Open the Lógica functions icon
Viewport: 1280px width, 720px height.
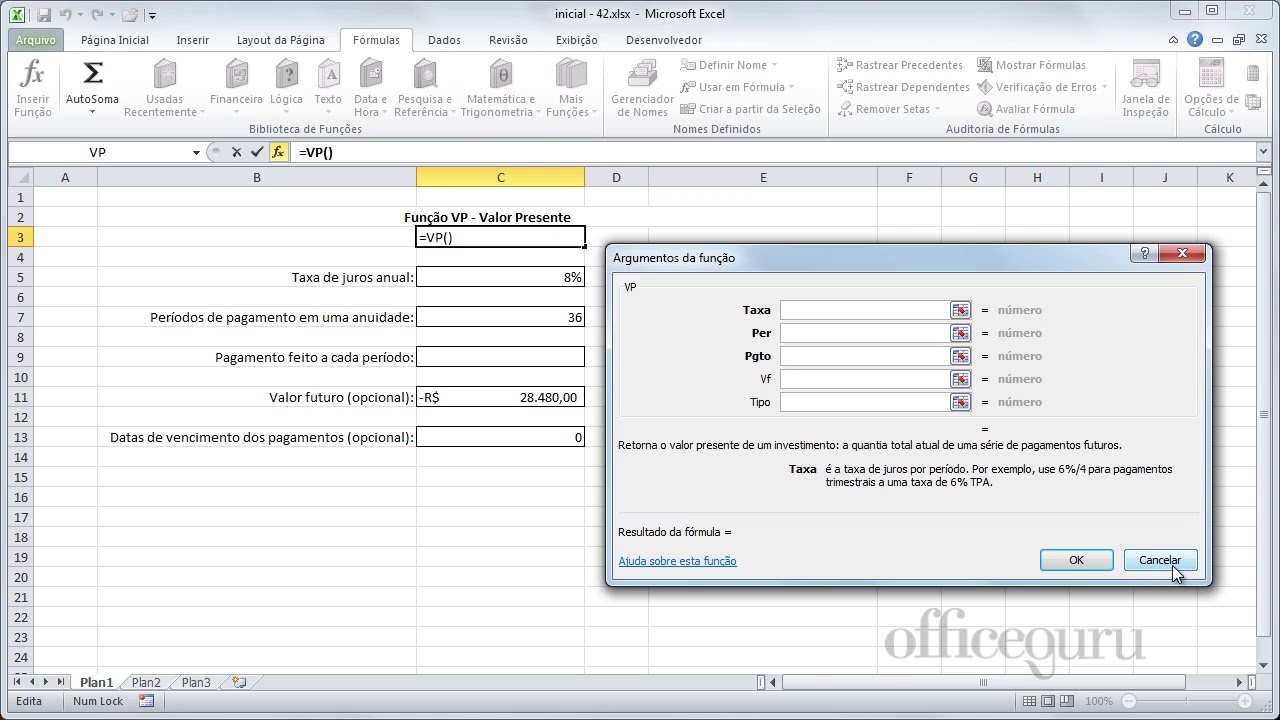click(286, 75)
